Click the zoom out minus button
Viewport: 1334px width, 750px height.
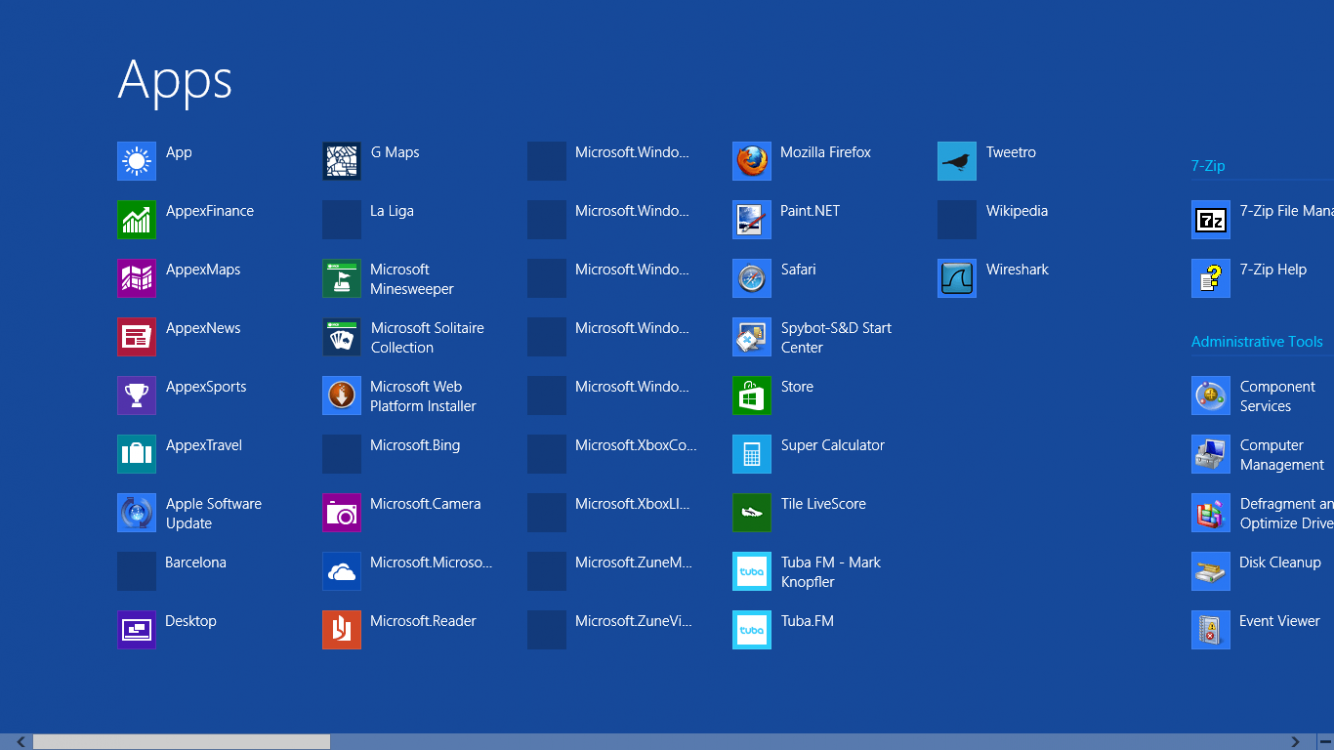click(x=1325, y=742)
